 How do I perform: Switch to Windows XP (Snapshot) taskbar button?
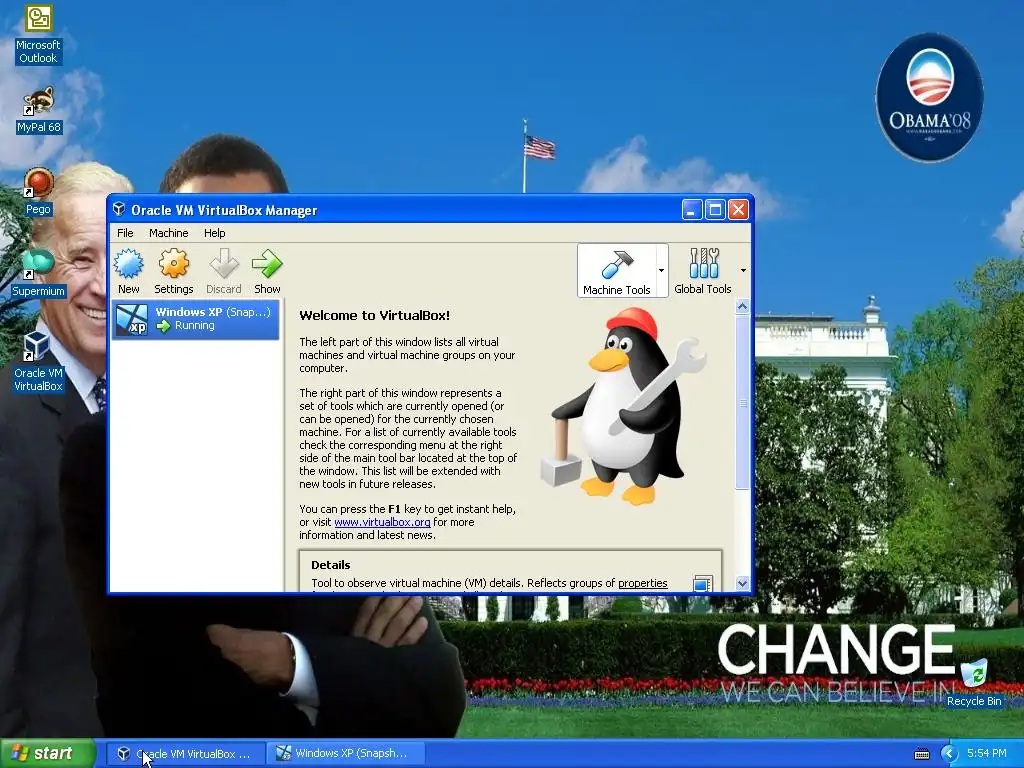[344, 754]
